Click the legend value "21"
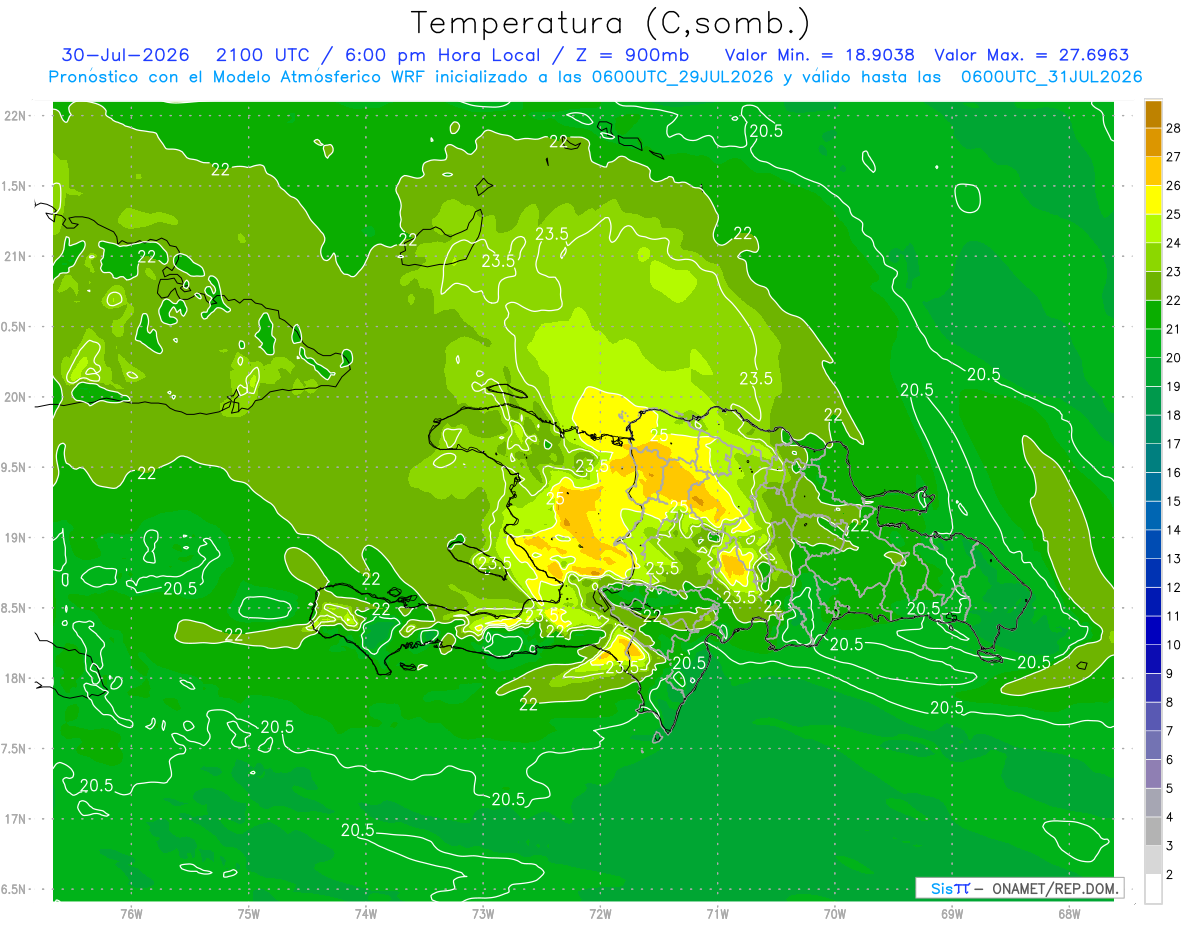Viewport: 1200px width, 927px height. (1174, 329)
